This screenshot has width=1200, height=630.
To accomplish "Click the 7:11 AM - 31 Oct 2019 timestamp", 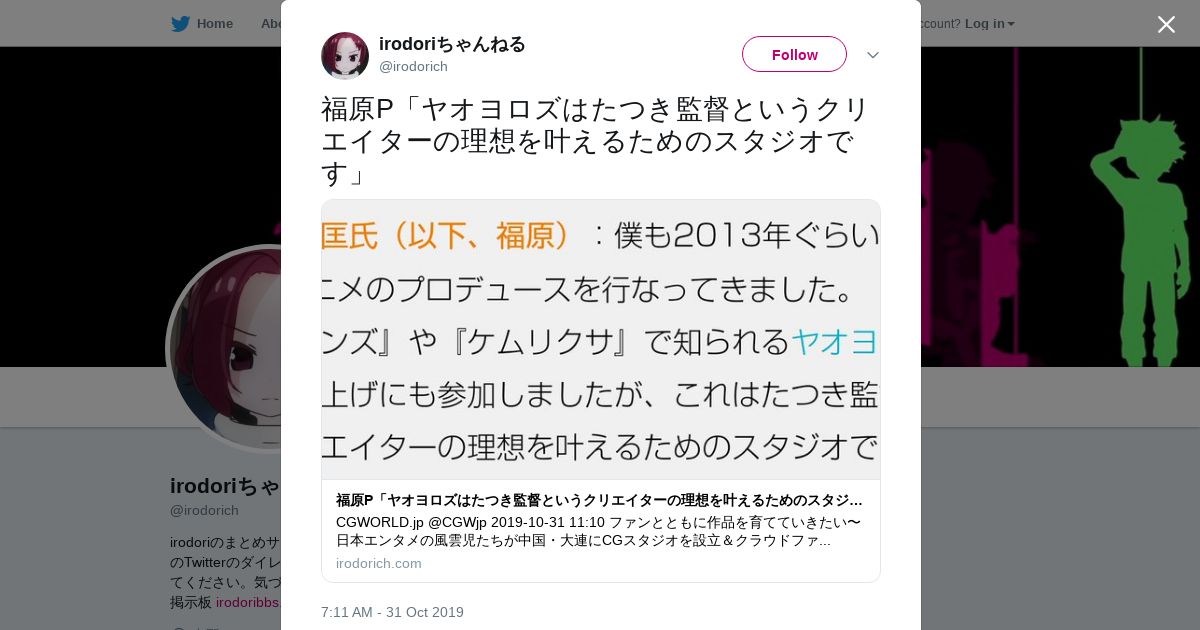I will pyautogui.click(x=392, y=612).
